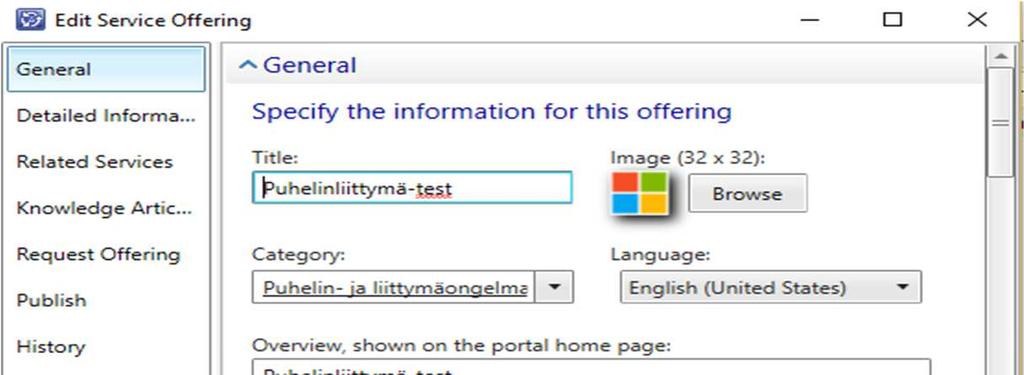
Task: Click the vertical scrollbar thumb
Action: point(1000,122)
